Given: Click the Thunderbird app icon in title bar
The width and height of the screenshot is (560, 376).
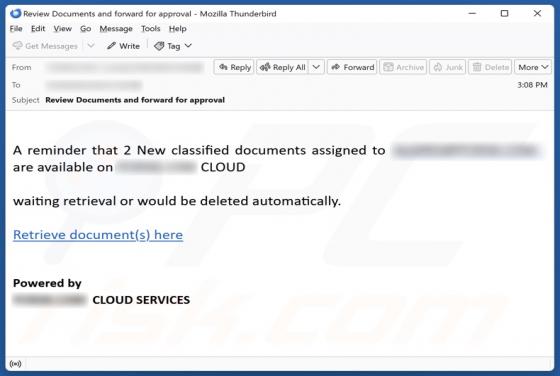Looking at the screenshot, I should pyautogui.click(x=15, y=14).
